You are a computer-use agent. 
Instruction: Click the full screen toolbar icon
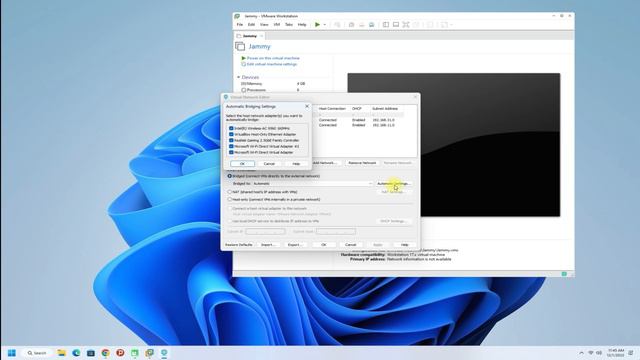point(406,24)
